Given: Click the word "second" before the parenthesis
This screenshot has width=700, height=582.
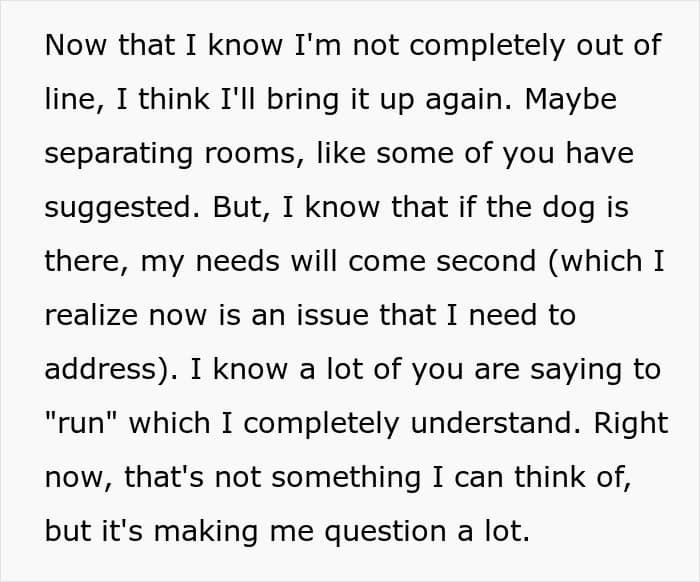Looking at the screenshot, I should [x=486, y=261].
